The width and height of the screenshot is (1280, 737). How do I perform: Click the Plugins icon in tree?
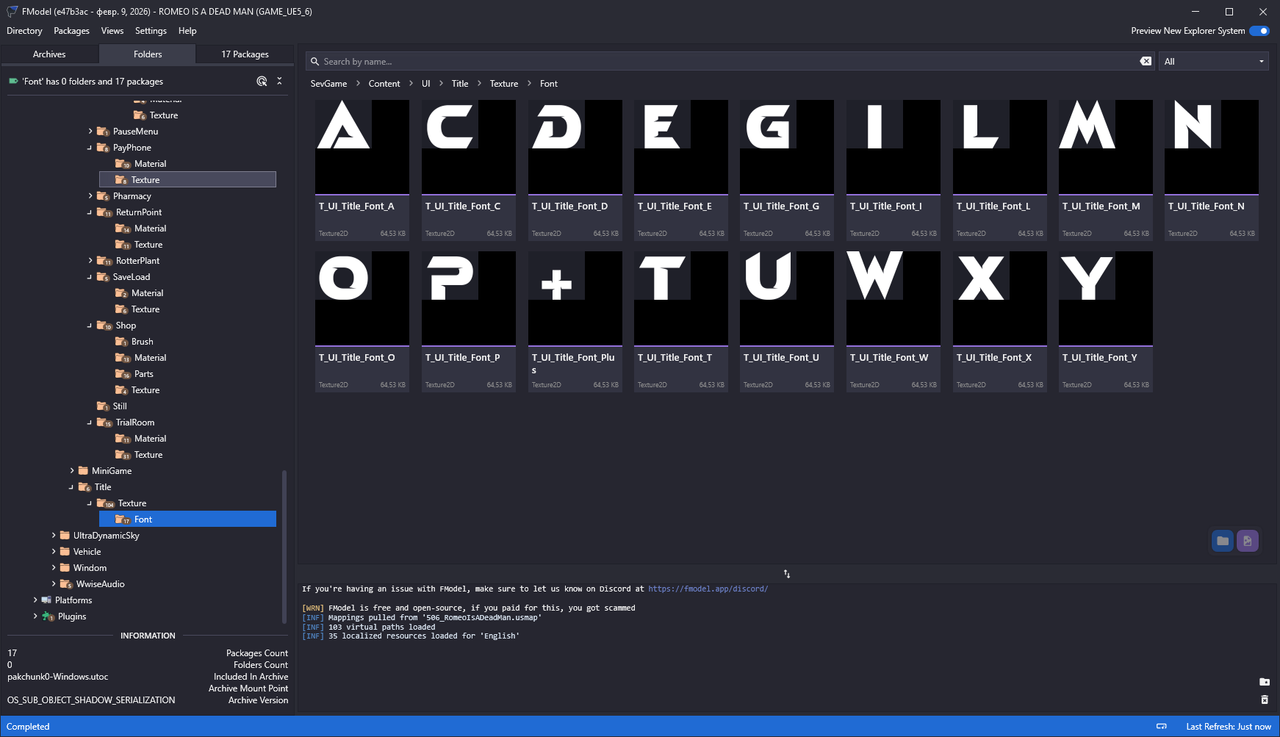click(x=47, y=616)
